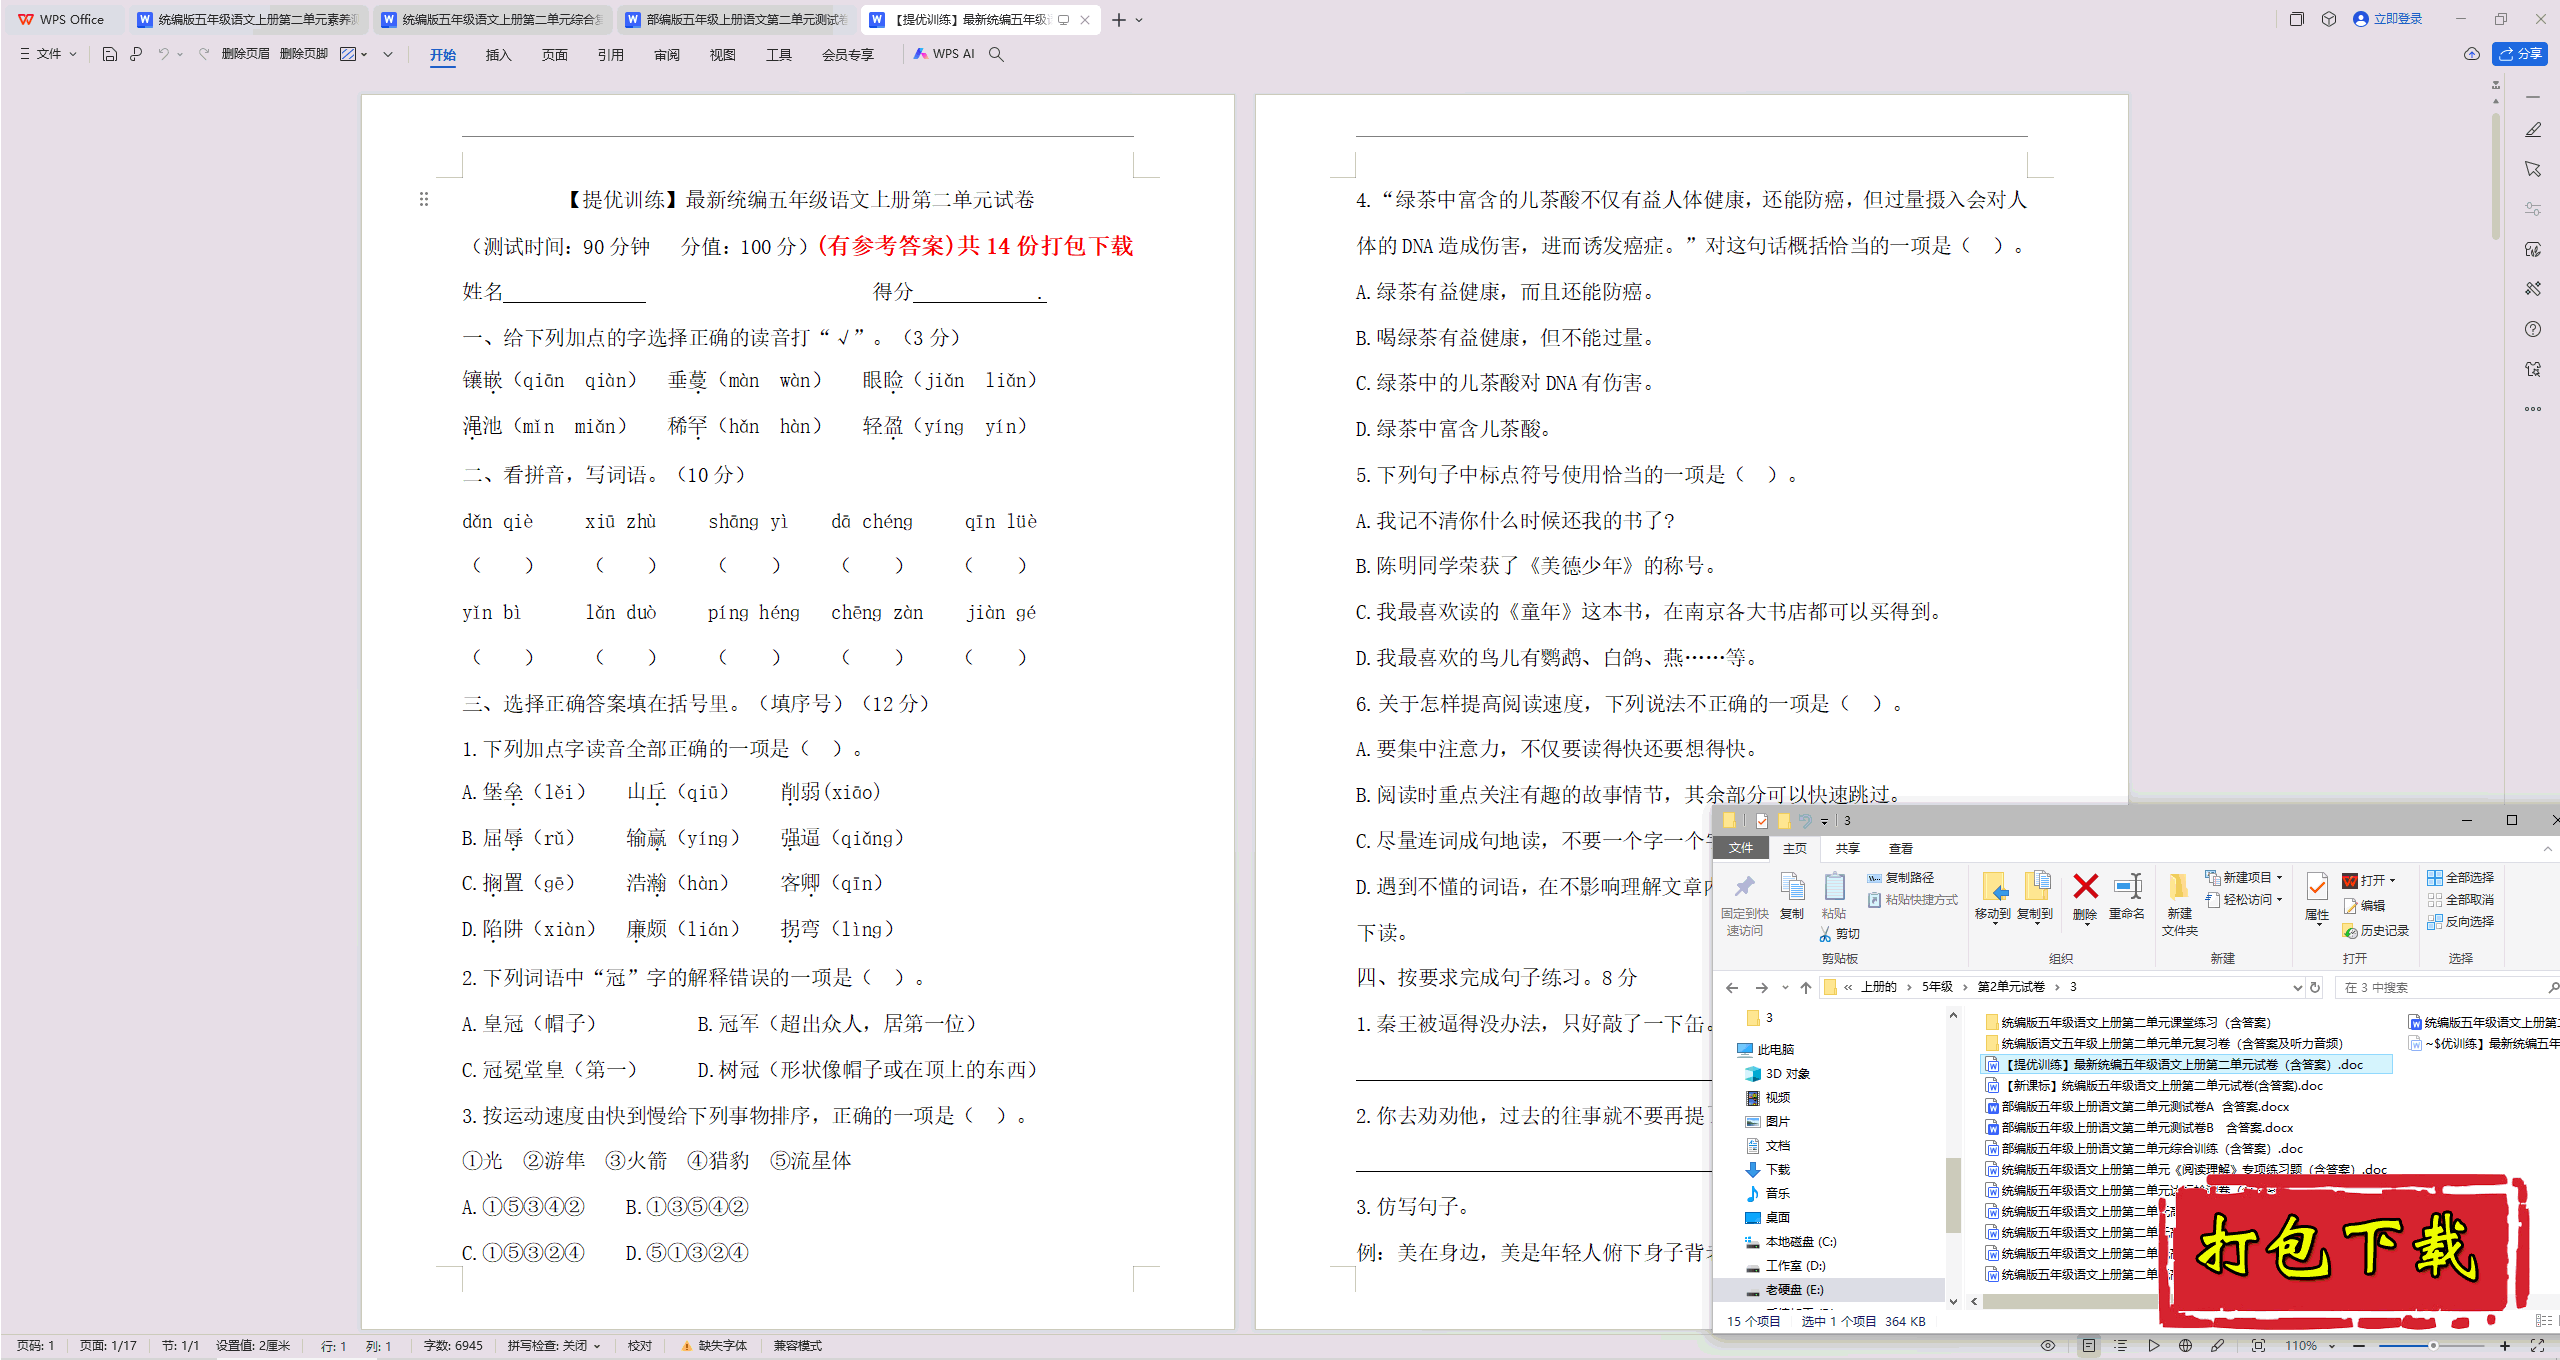The image size is (2560, 1360).
Task: Switch to the 审阅 ribbon tab
Action: click(666, 55)
